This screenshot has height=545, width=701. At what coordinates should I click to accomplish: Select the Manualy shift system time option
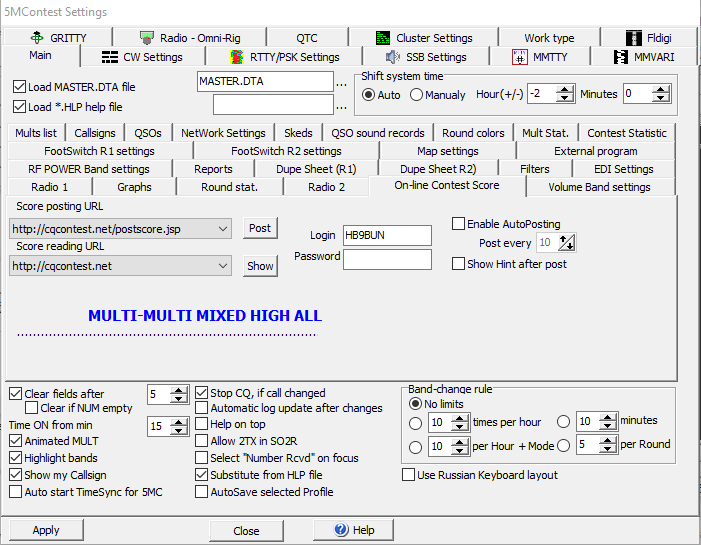pos(416,95)
